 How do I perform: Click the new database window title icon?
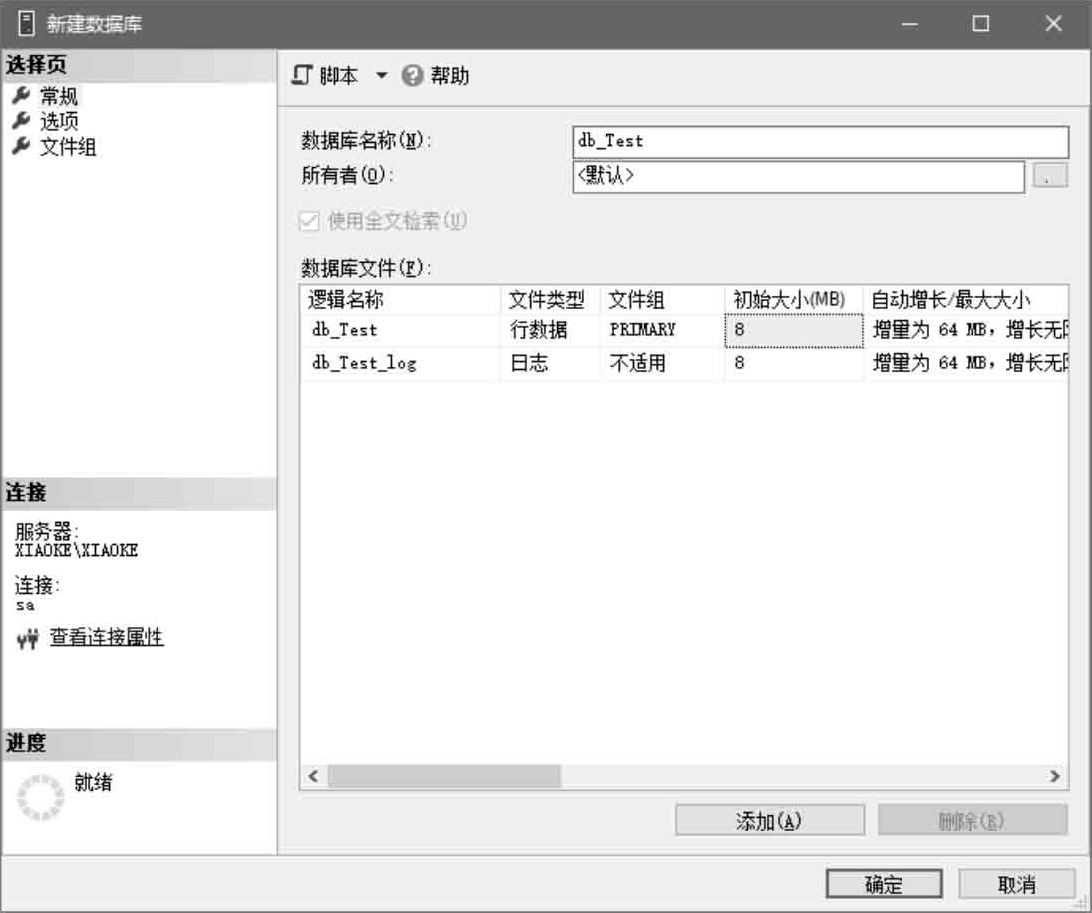tap(25, 24)
